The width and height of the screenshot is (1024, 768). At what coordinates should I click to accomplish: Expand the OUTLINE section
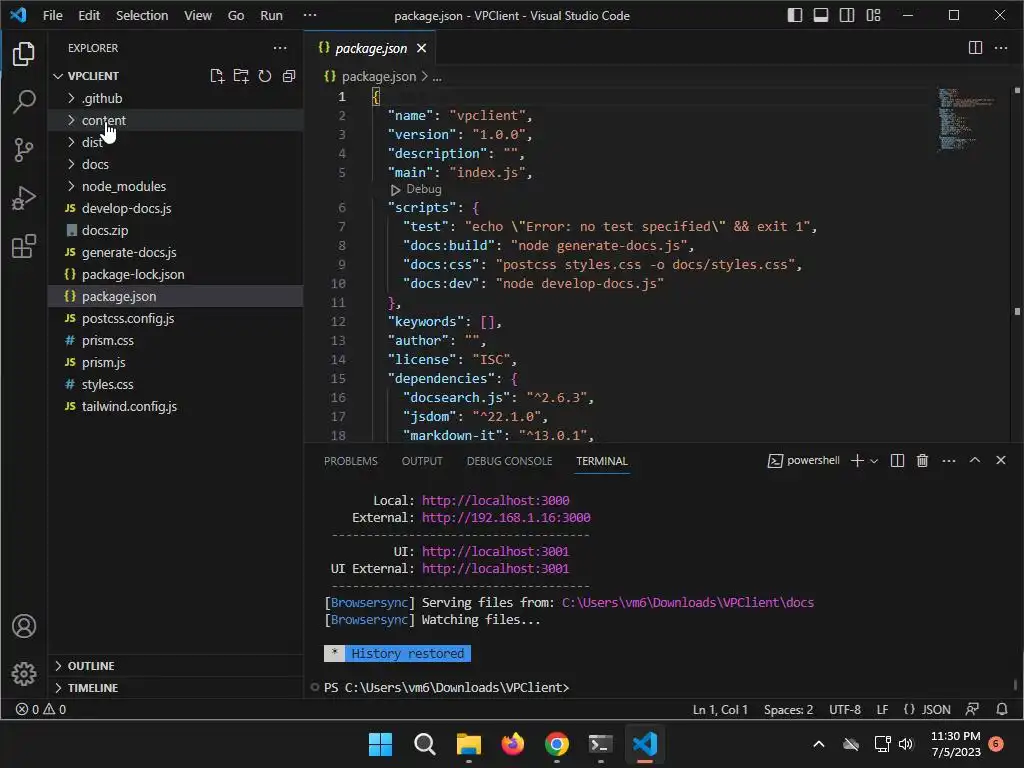[x=175, y=665]
